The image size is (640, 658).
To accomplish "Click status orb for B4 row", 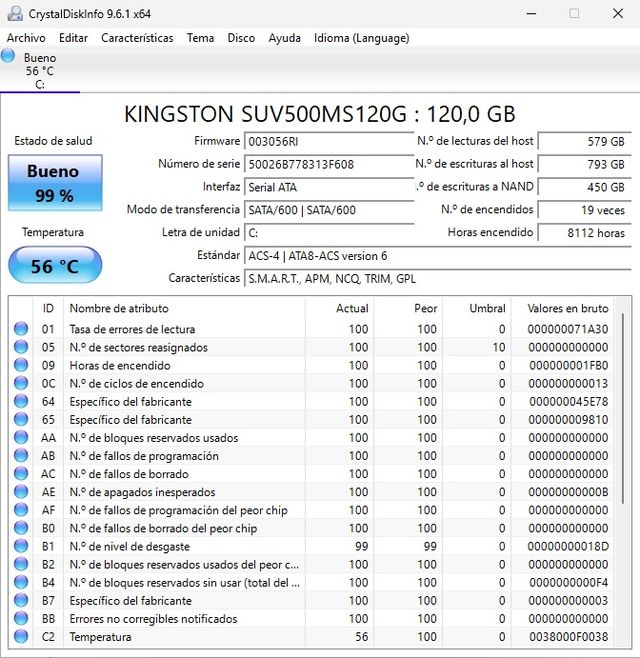I will point(21,582).
